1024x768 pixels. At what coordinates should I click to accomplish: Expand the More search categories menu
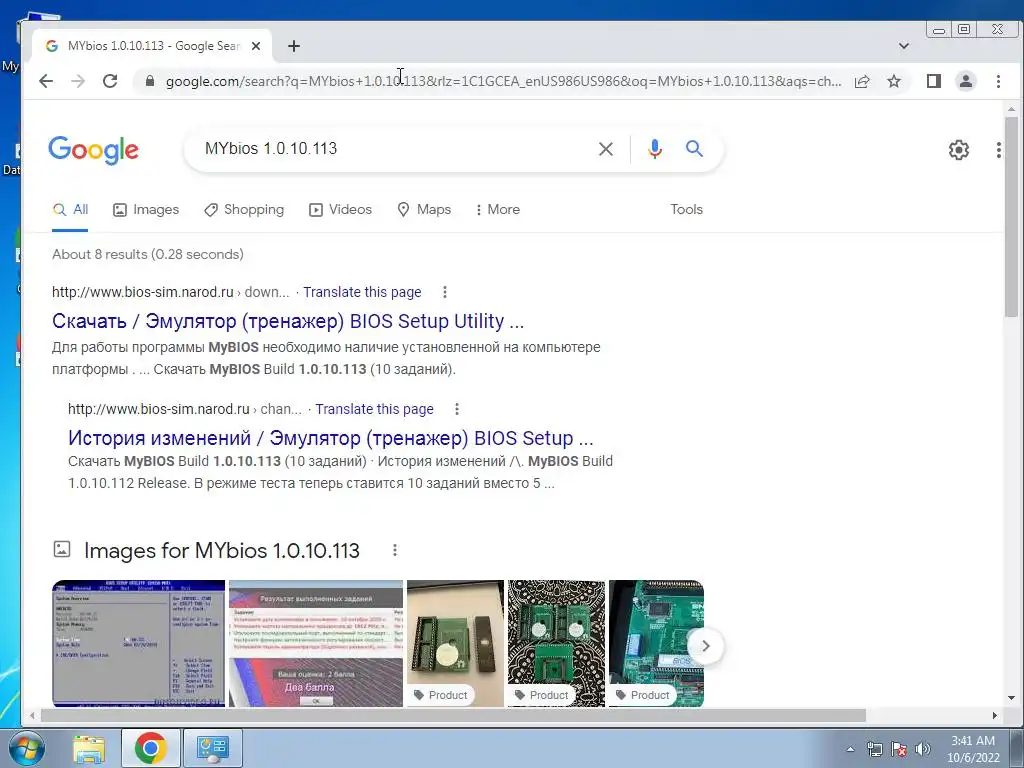click(498, 210)
